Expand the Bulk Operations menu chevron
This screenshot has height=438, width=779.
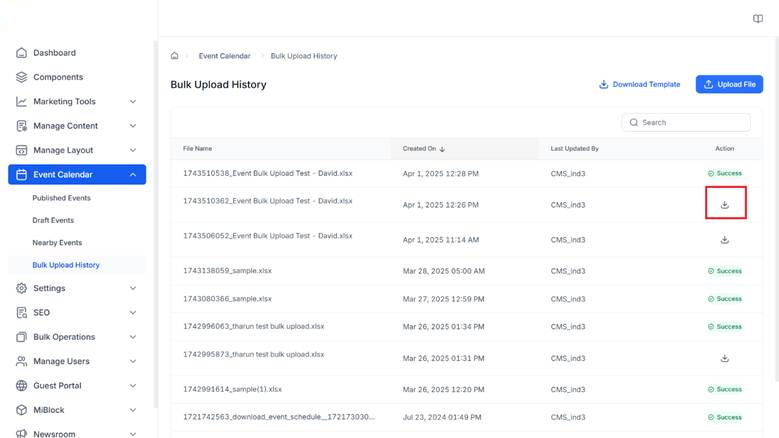[x=133, y=337]
